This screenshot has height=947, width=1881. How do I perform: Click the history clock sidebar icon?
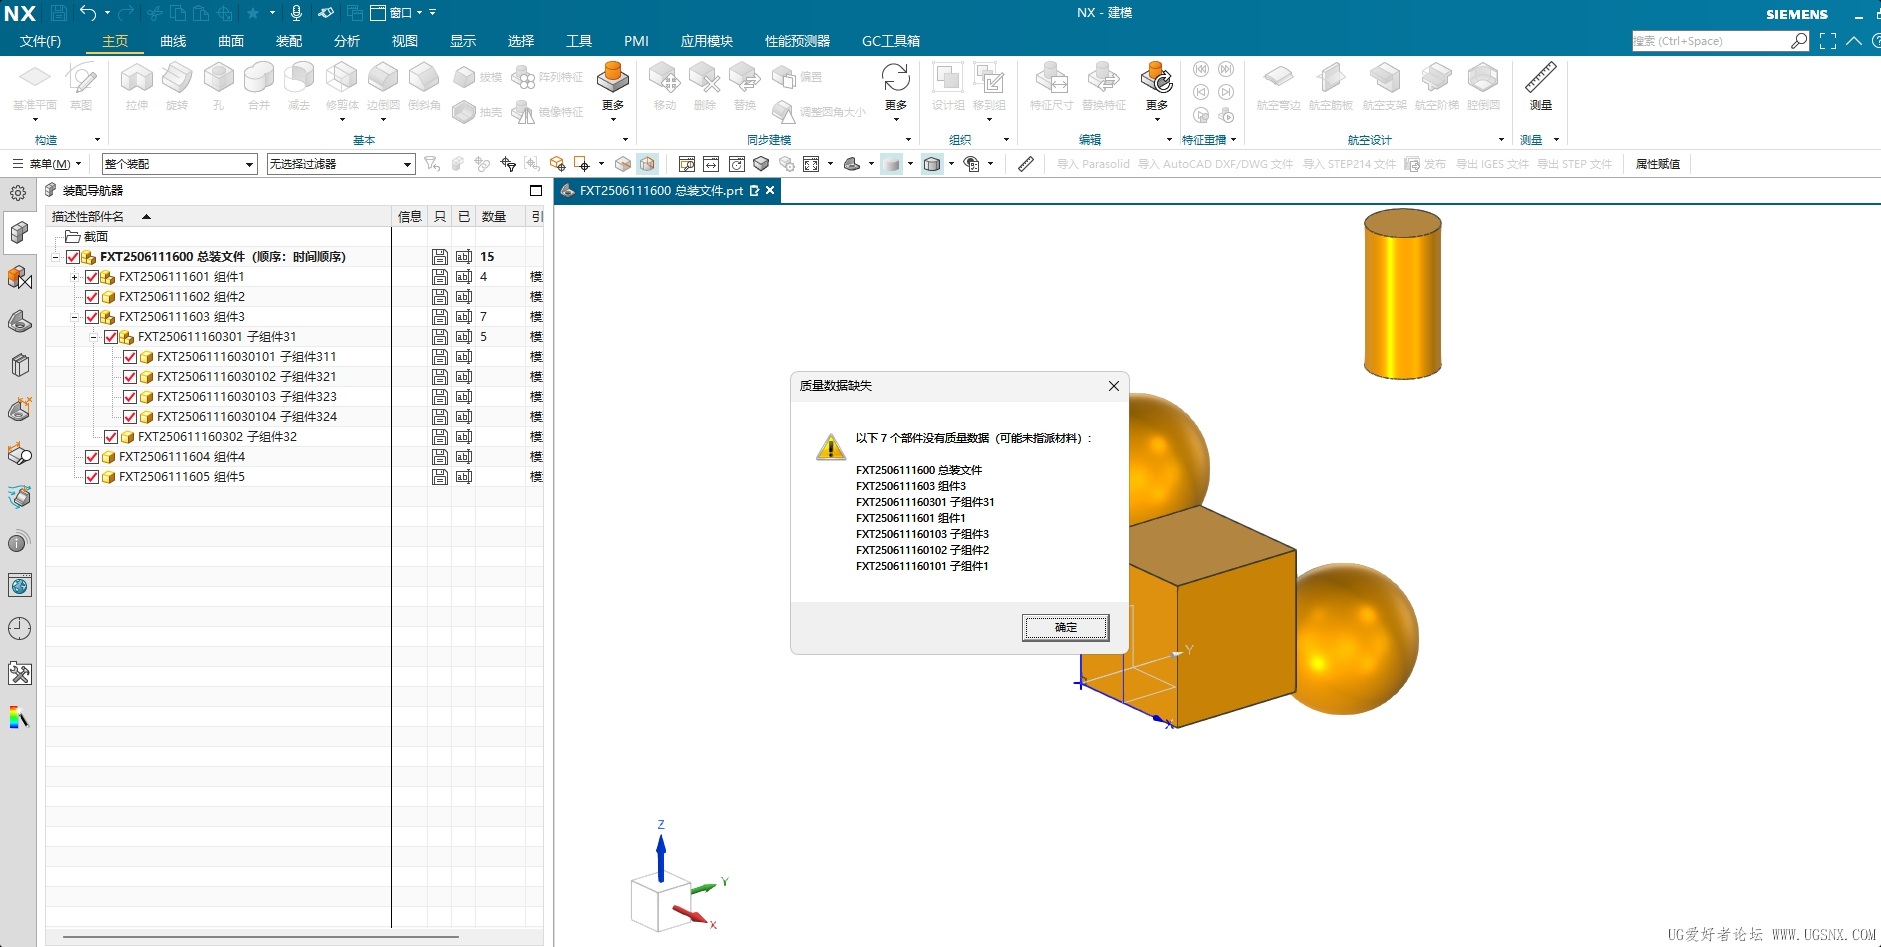[19, 628]
